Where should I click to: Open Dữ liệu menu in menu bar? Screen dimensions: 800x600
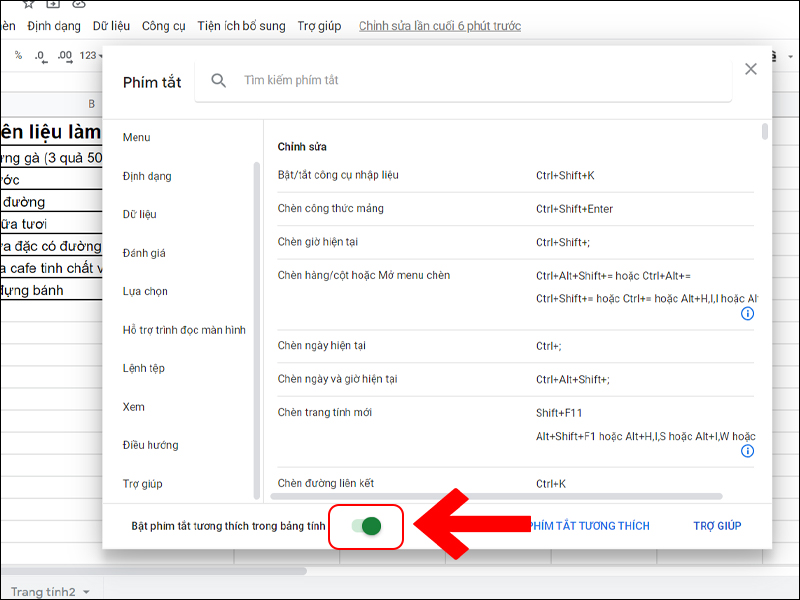point(111,26)
